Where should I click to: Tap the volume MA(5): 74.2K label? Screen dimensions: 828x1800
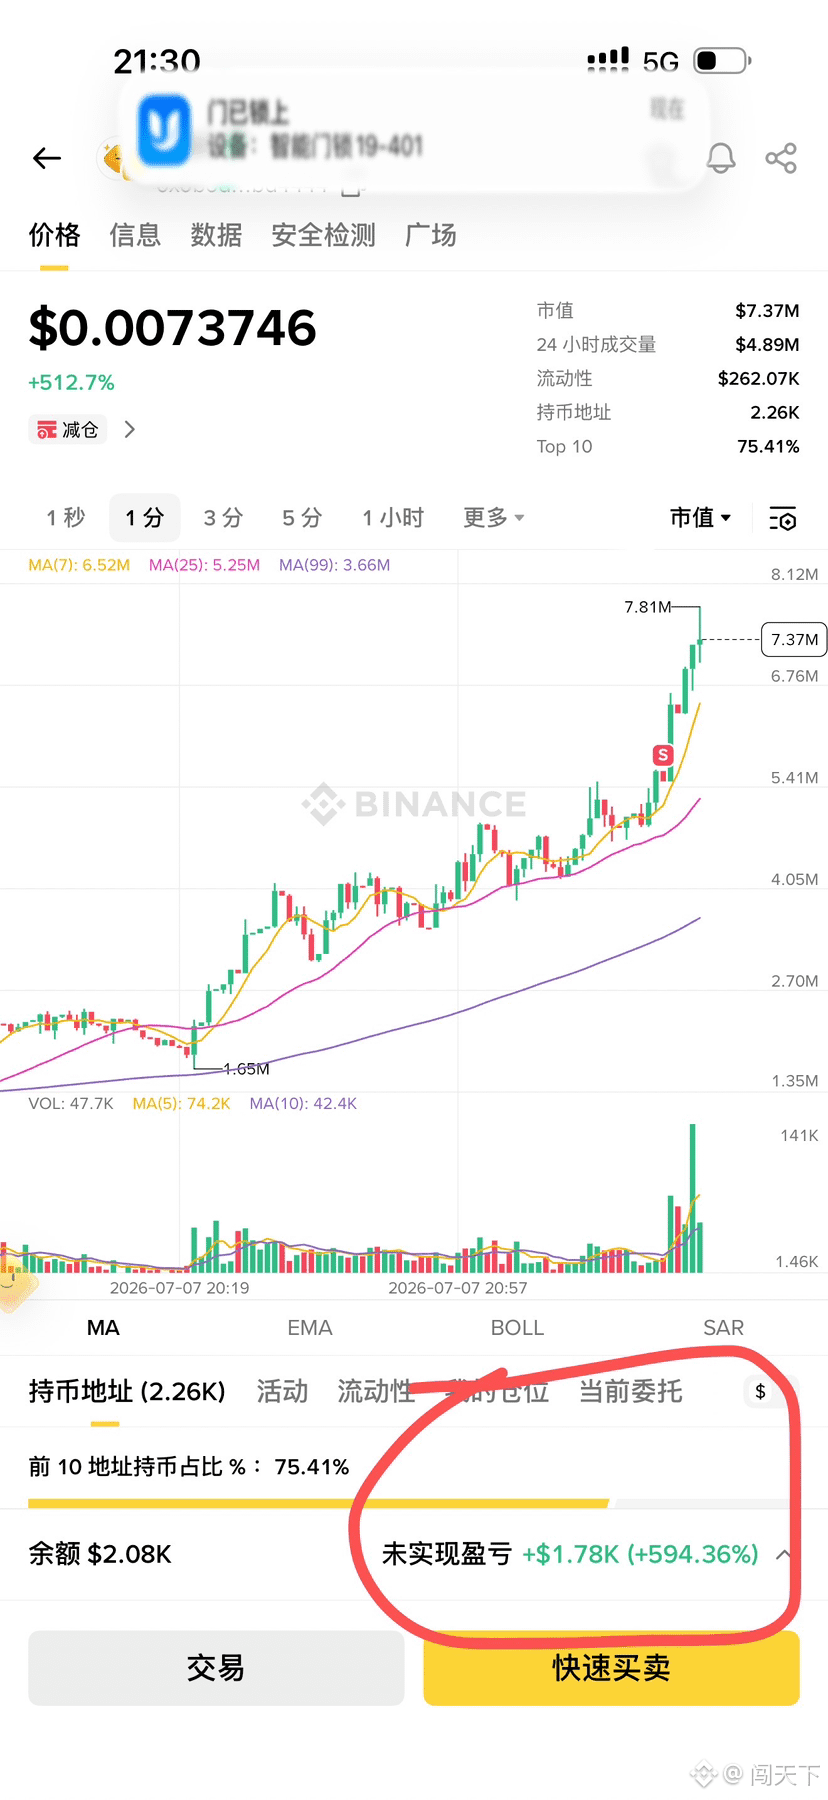point(181,1104)
